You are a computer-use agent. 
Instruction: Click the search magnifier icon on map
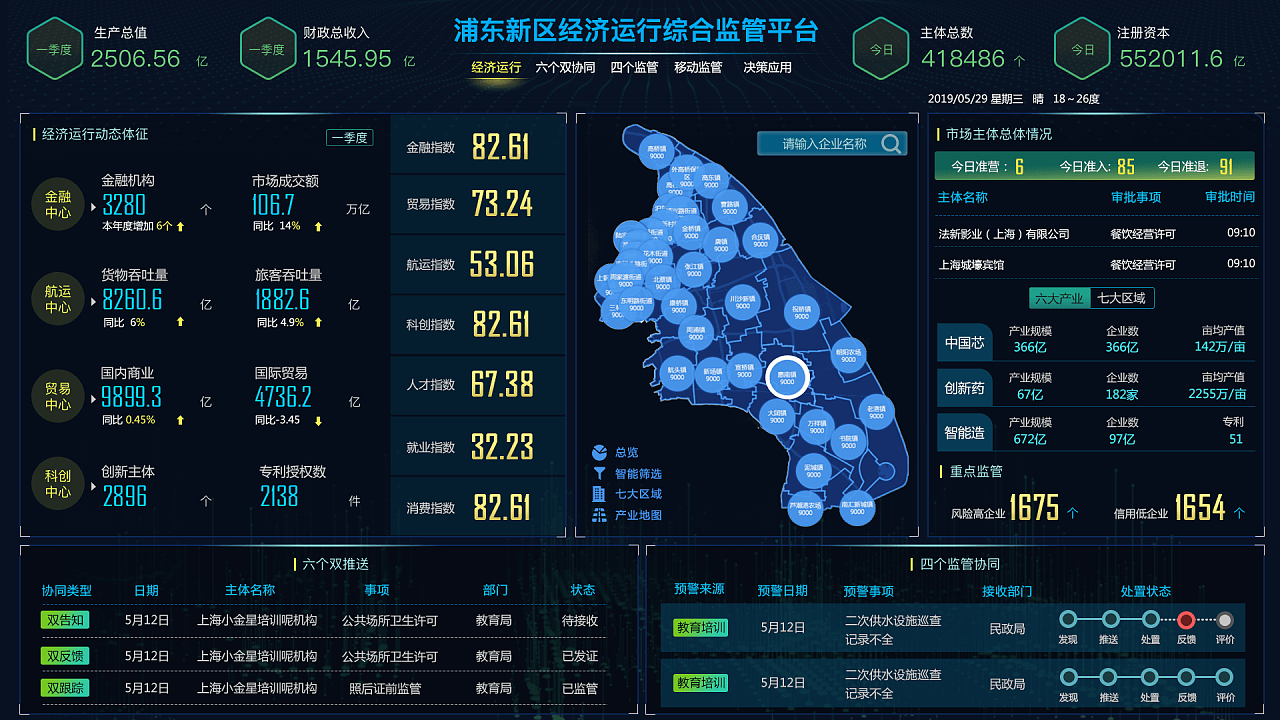[891, 144]
